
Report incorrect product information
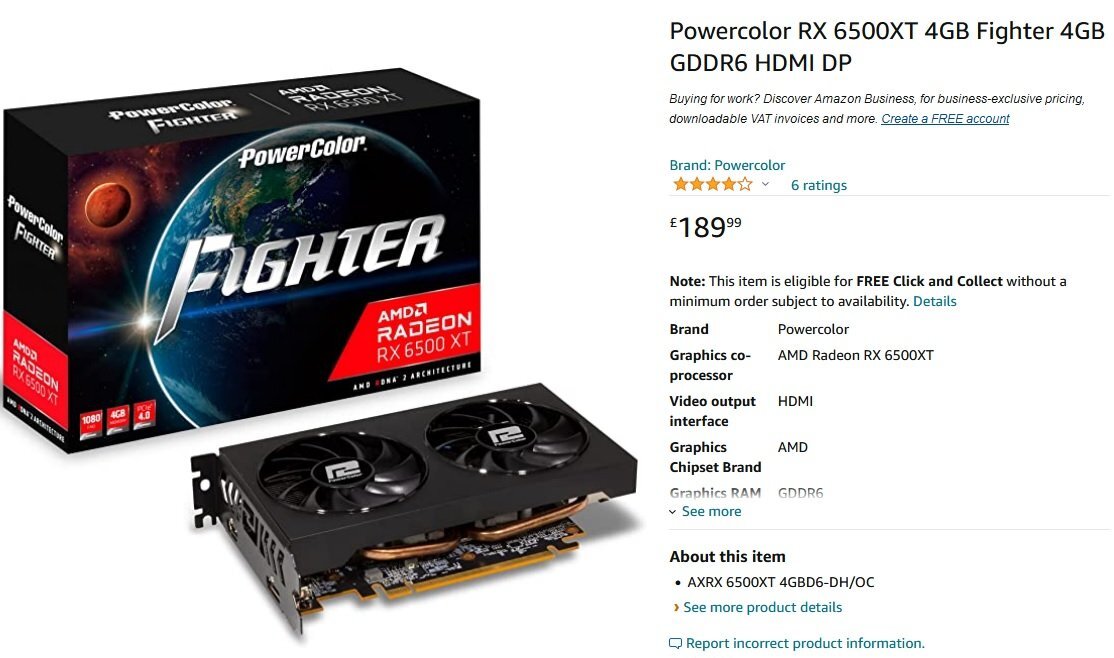805,643
